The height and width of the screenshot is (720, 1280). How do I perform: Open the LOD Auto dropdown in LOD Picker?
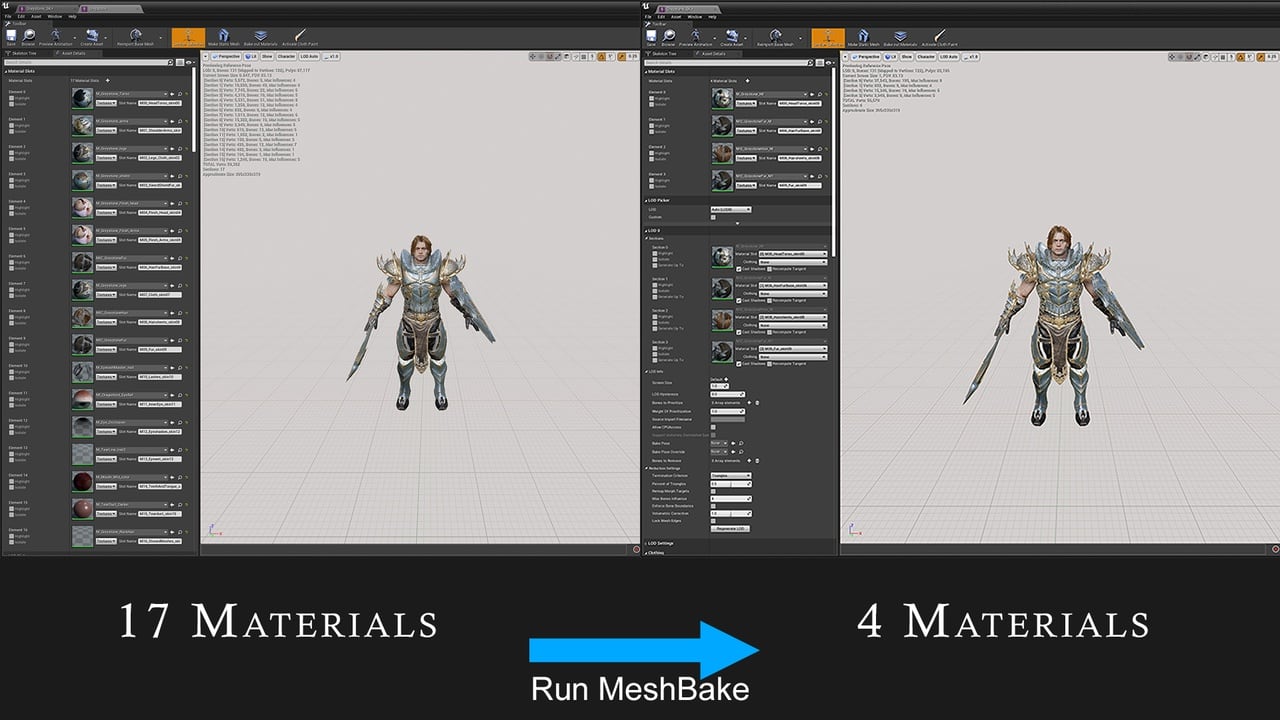(x=730, y=209)
